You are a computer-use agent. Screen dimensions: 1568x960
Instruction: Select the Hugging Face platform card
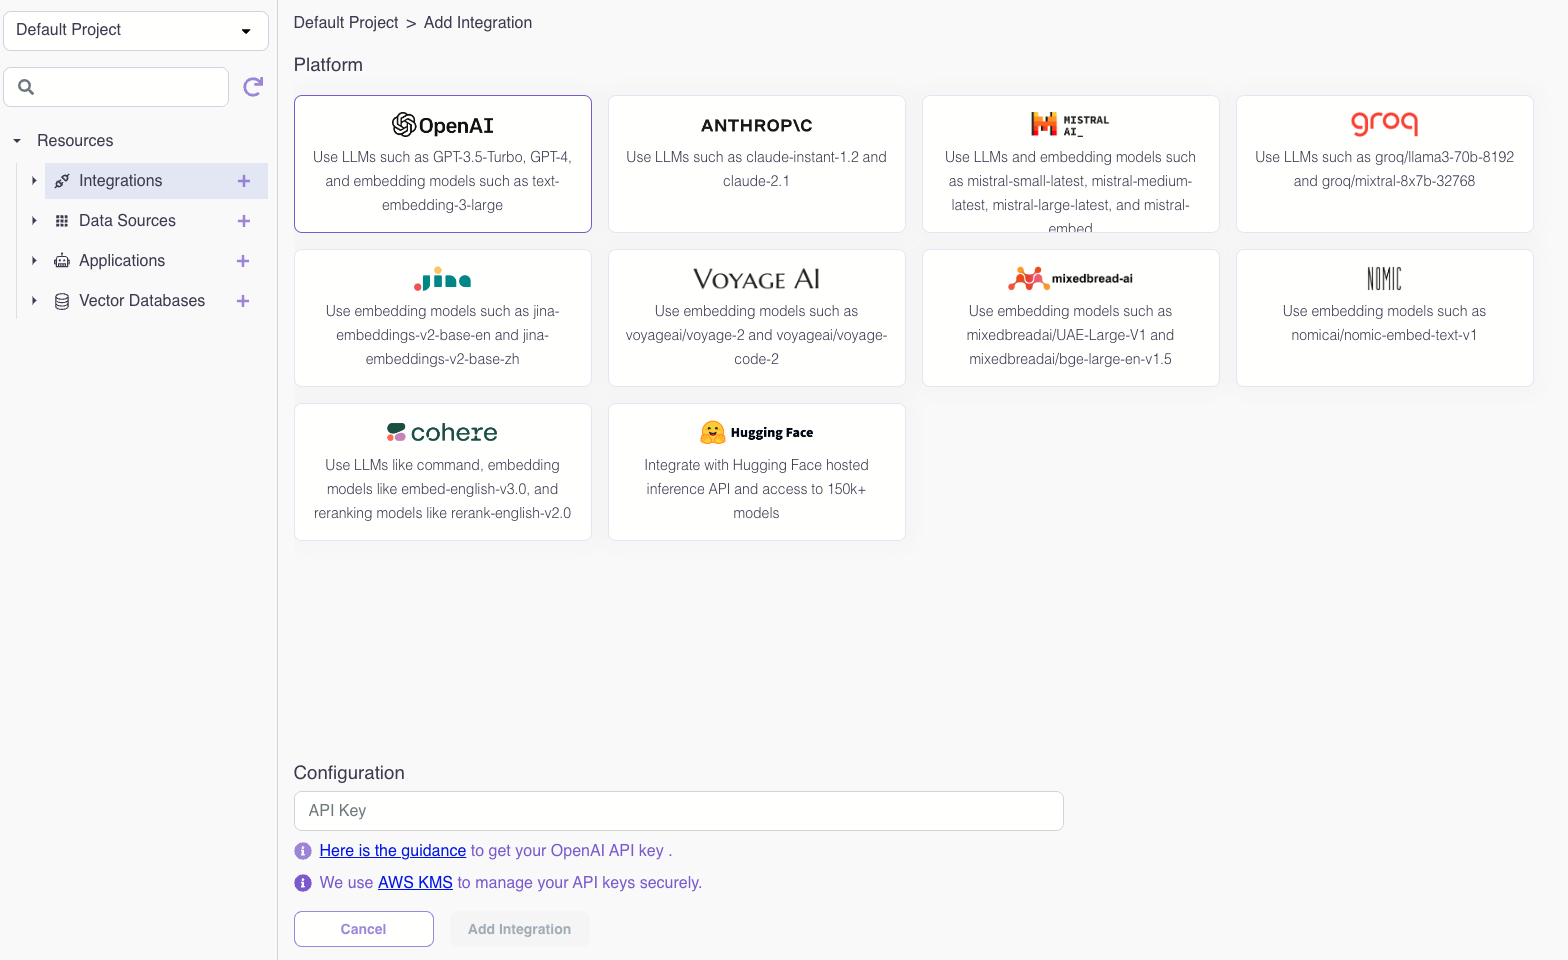[756, 472]
